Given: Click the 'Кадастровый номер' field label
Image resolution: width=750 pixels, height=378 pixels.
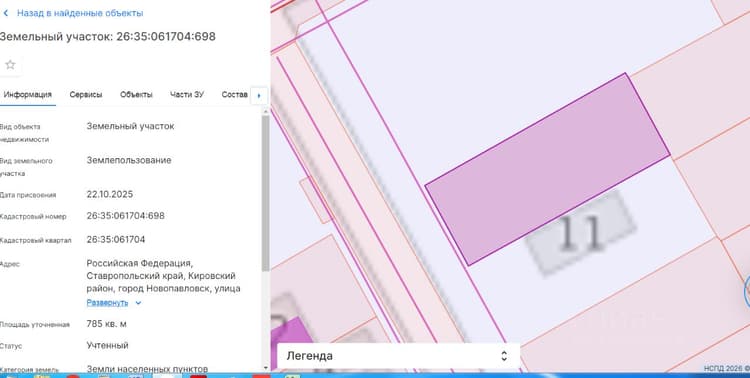Looking at the screenshot, I should [x=33, y=217].
